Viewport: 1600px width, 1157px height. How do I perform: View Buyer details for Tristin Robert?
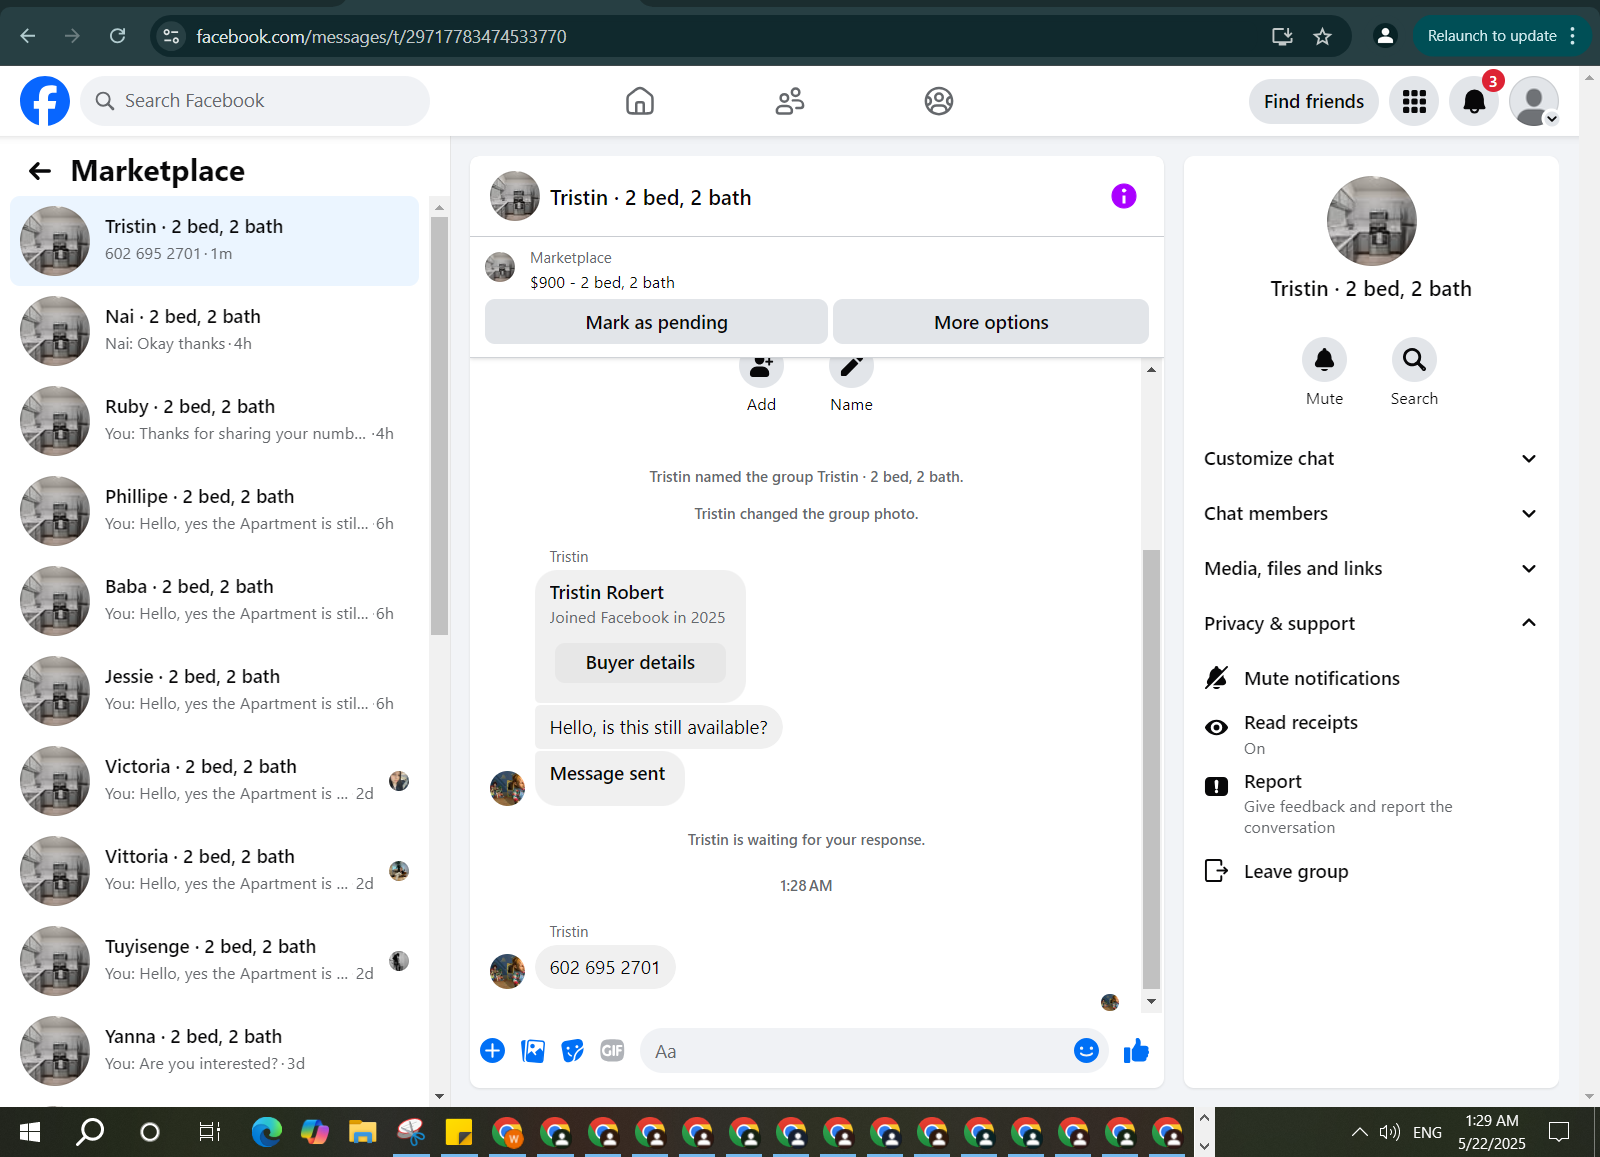640,663
